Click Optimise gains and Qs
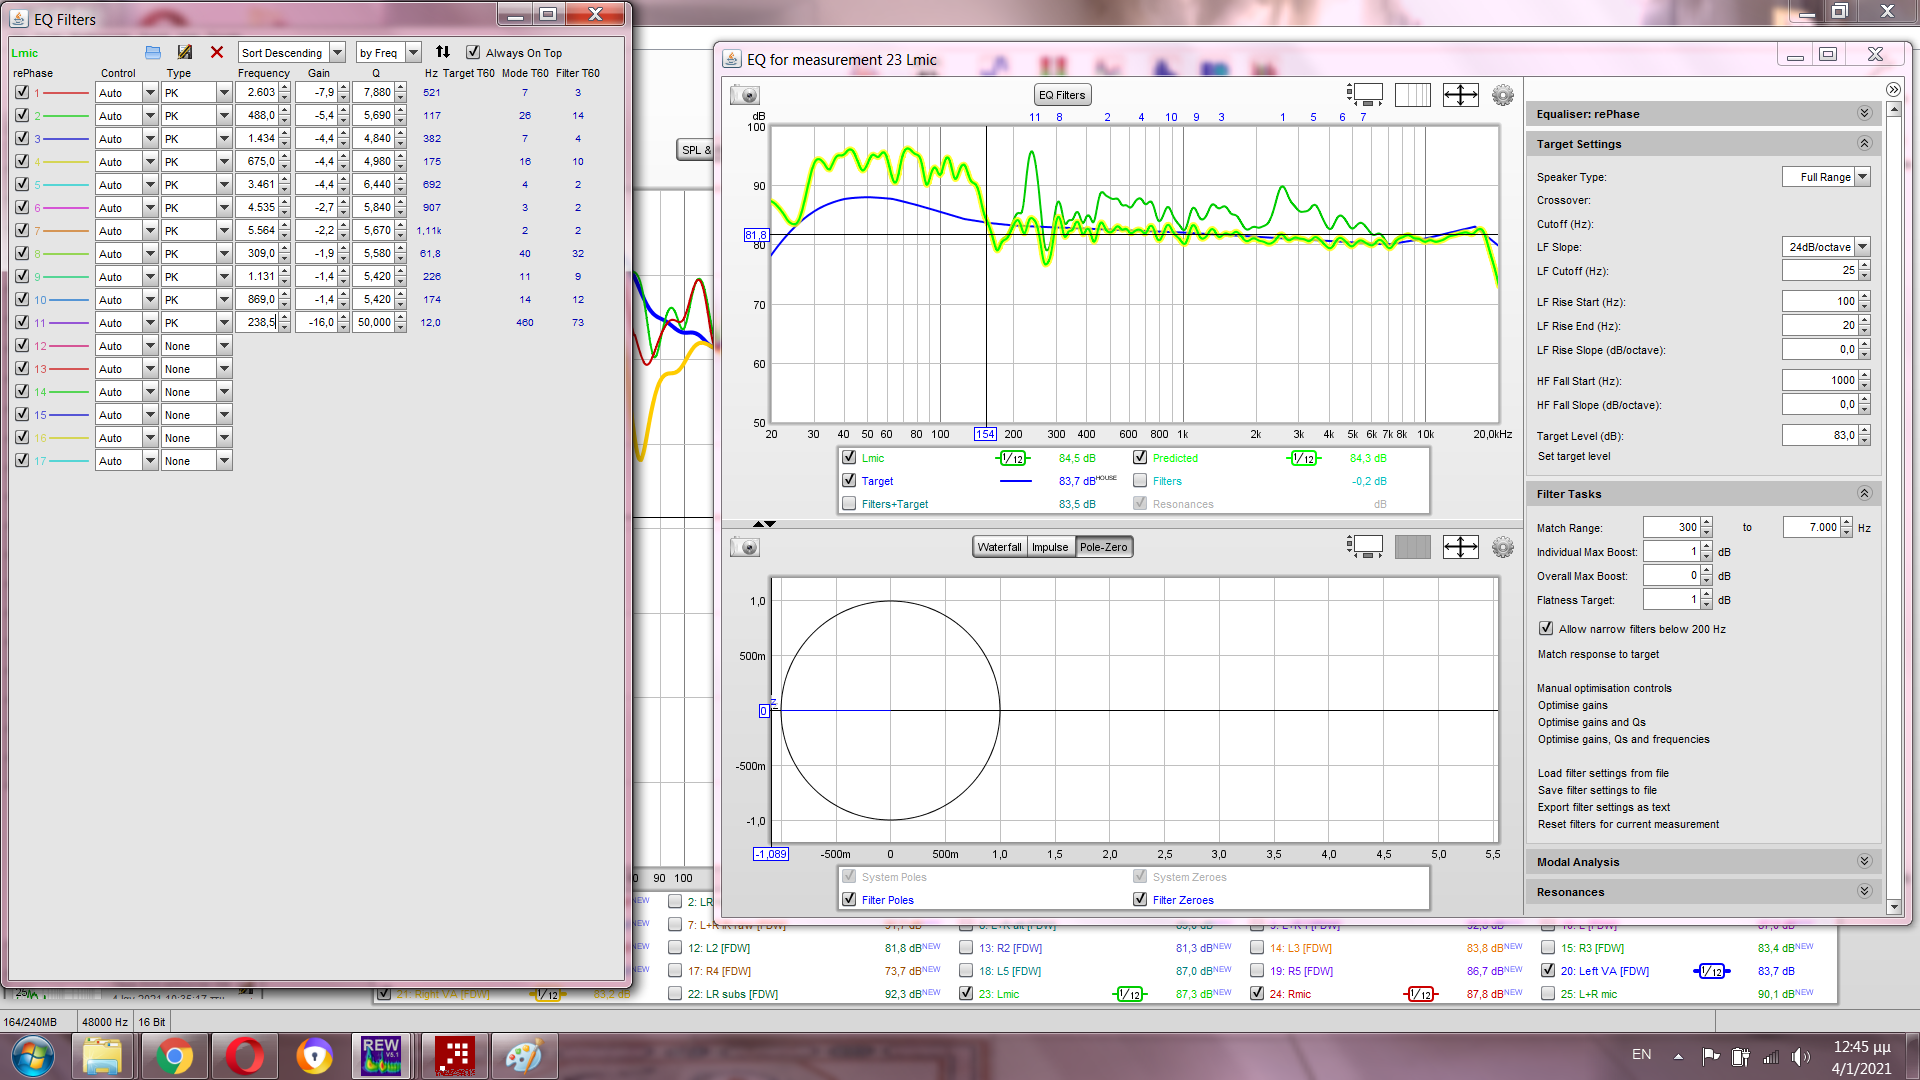Viewport: 1920px width, 1080px height. pos(1591,722)
